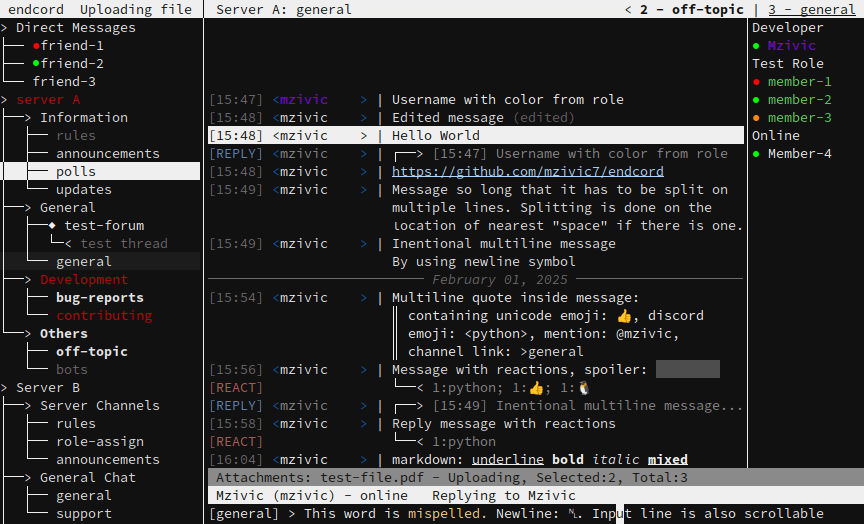Select the polls channel in server A

[x=76, y=172]
